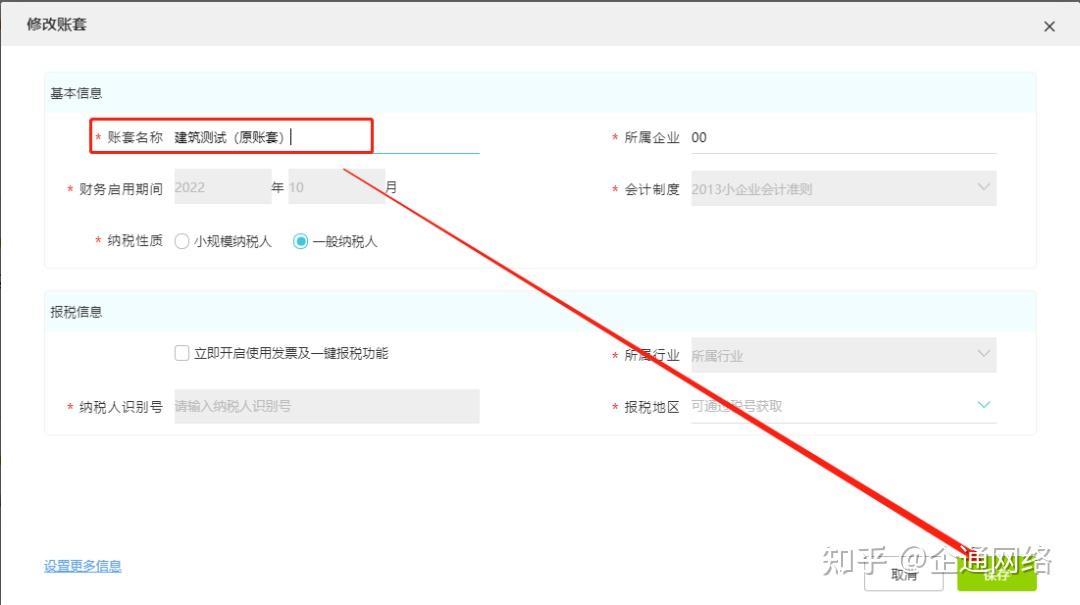Close the 修改账套 dialog
Screen dimensions: 1080x605
coord(1049,26)
